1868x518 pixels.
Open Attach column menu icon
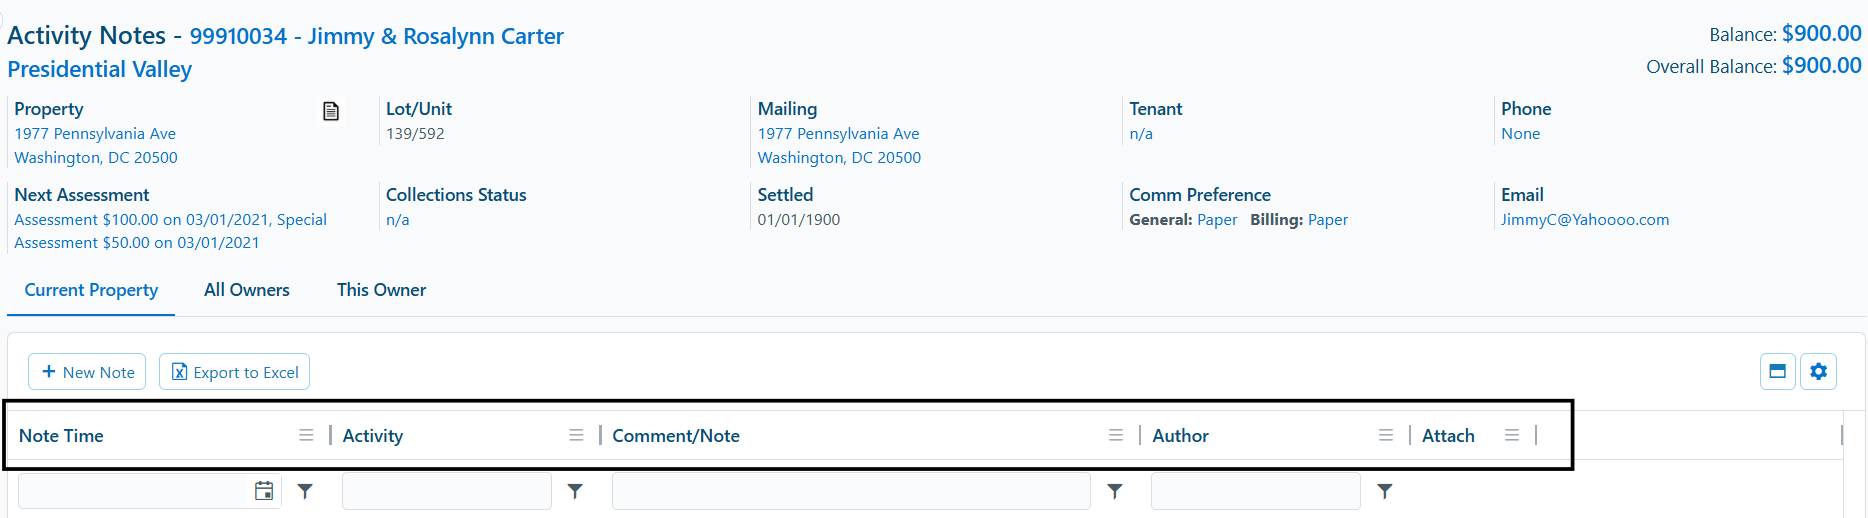coord(1512,435)
